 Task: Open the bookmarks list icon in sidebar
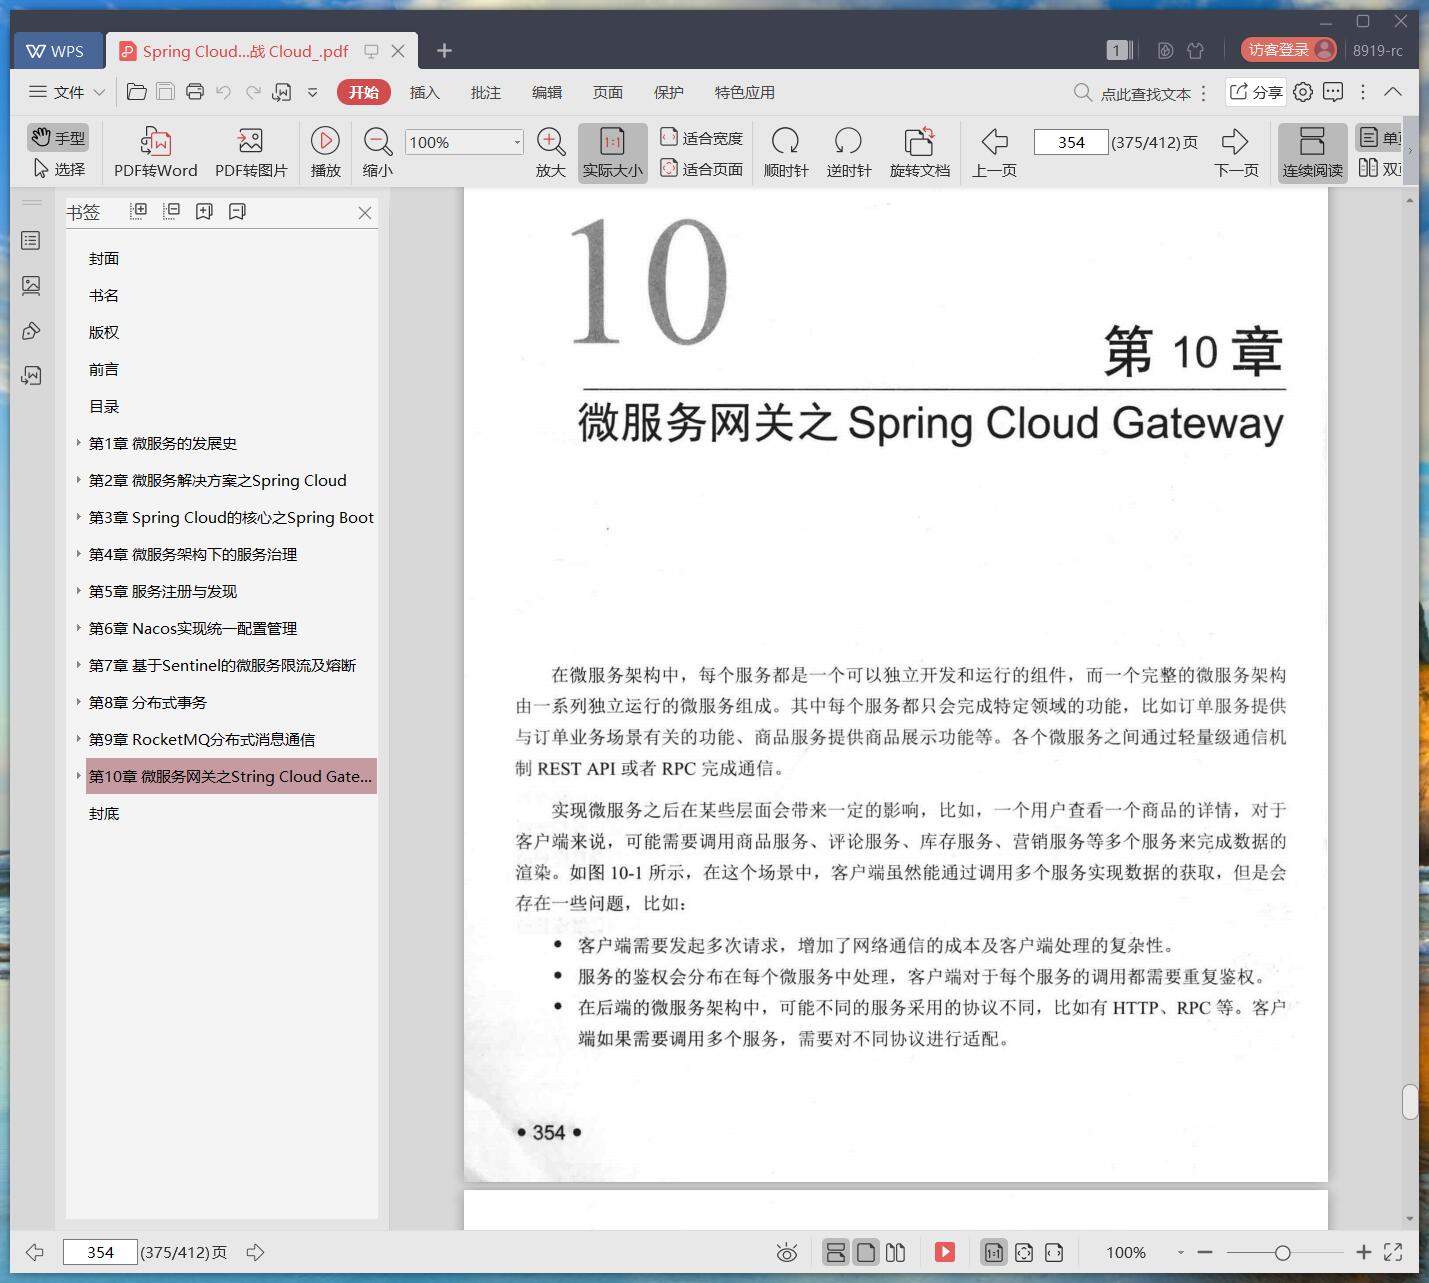(x=31, y=241)
